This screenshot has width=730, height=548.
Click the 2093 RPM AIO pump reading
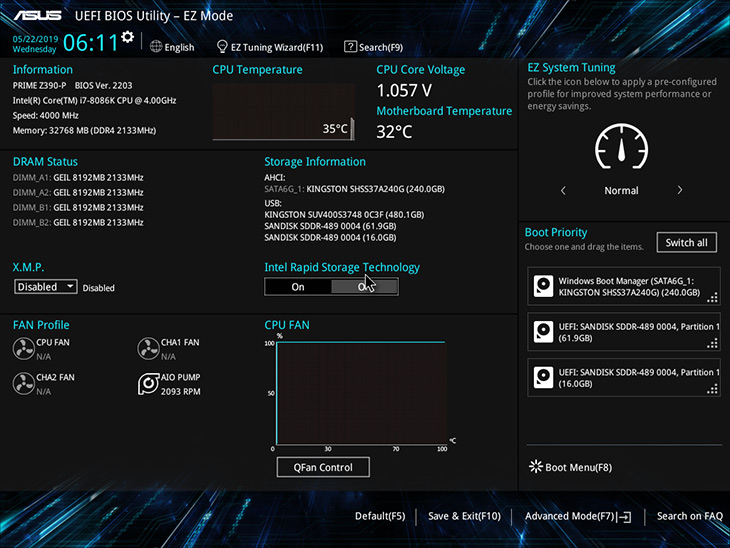pyautogui.click(x=181, y=392)
